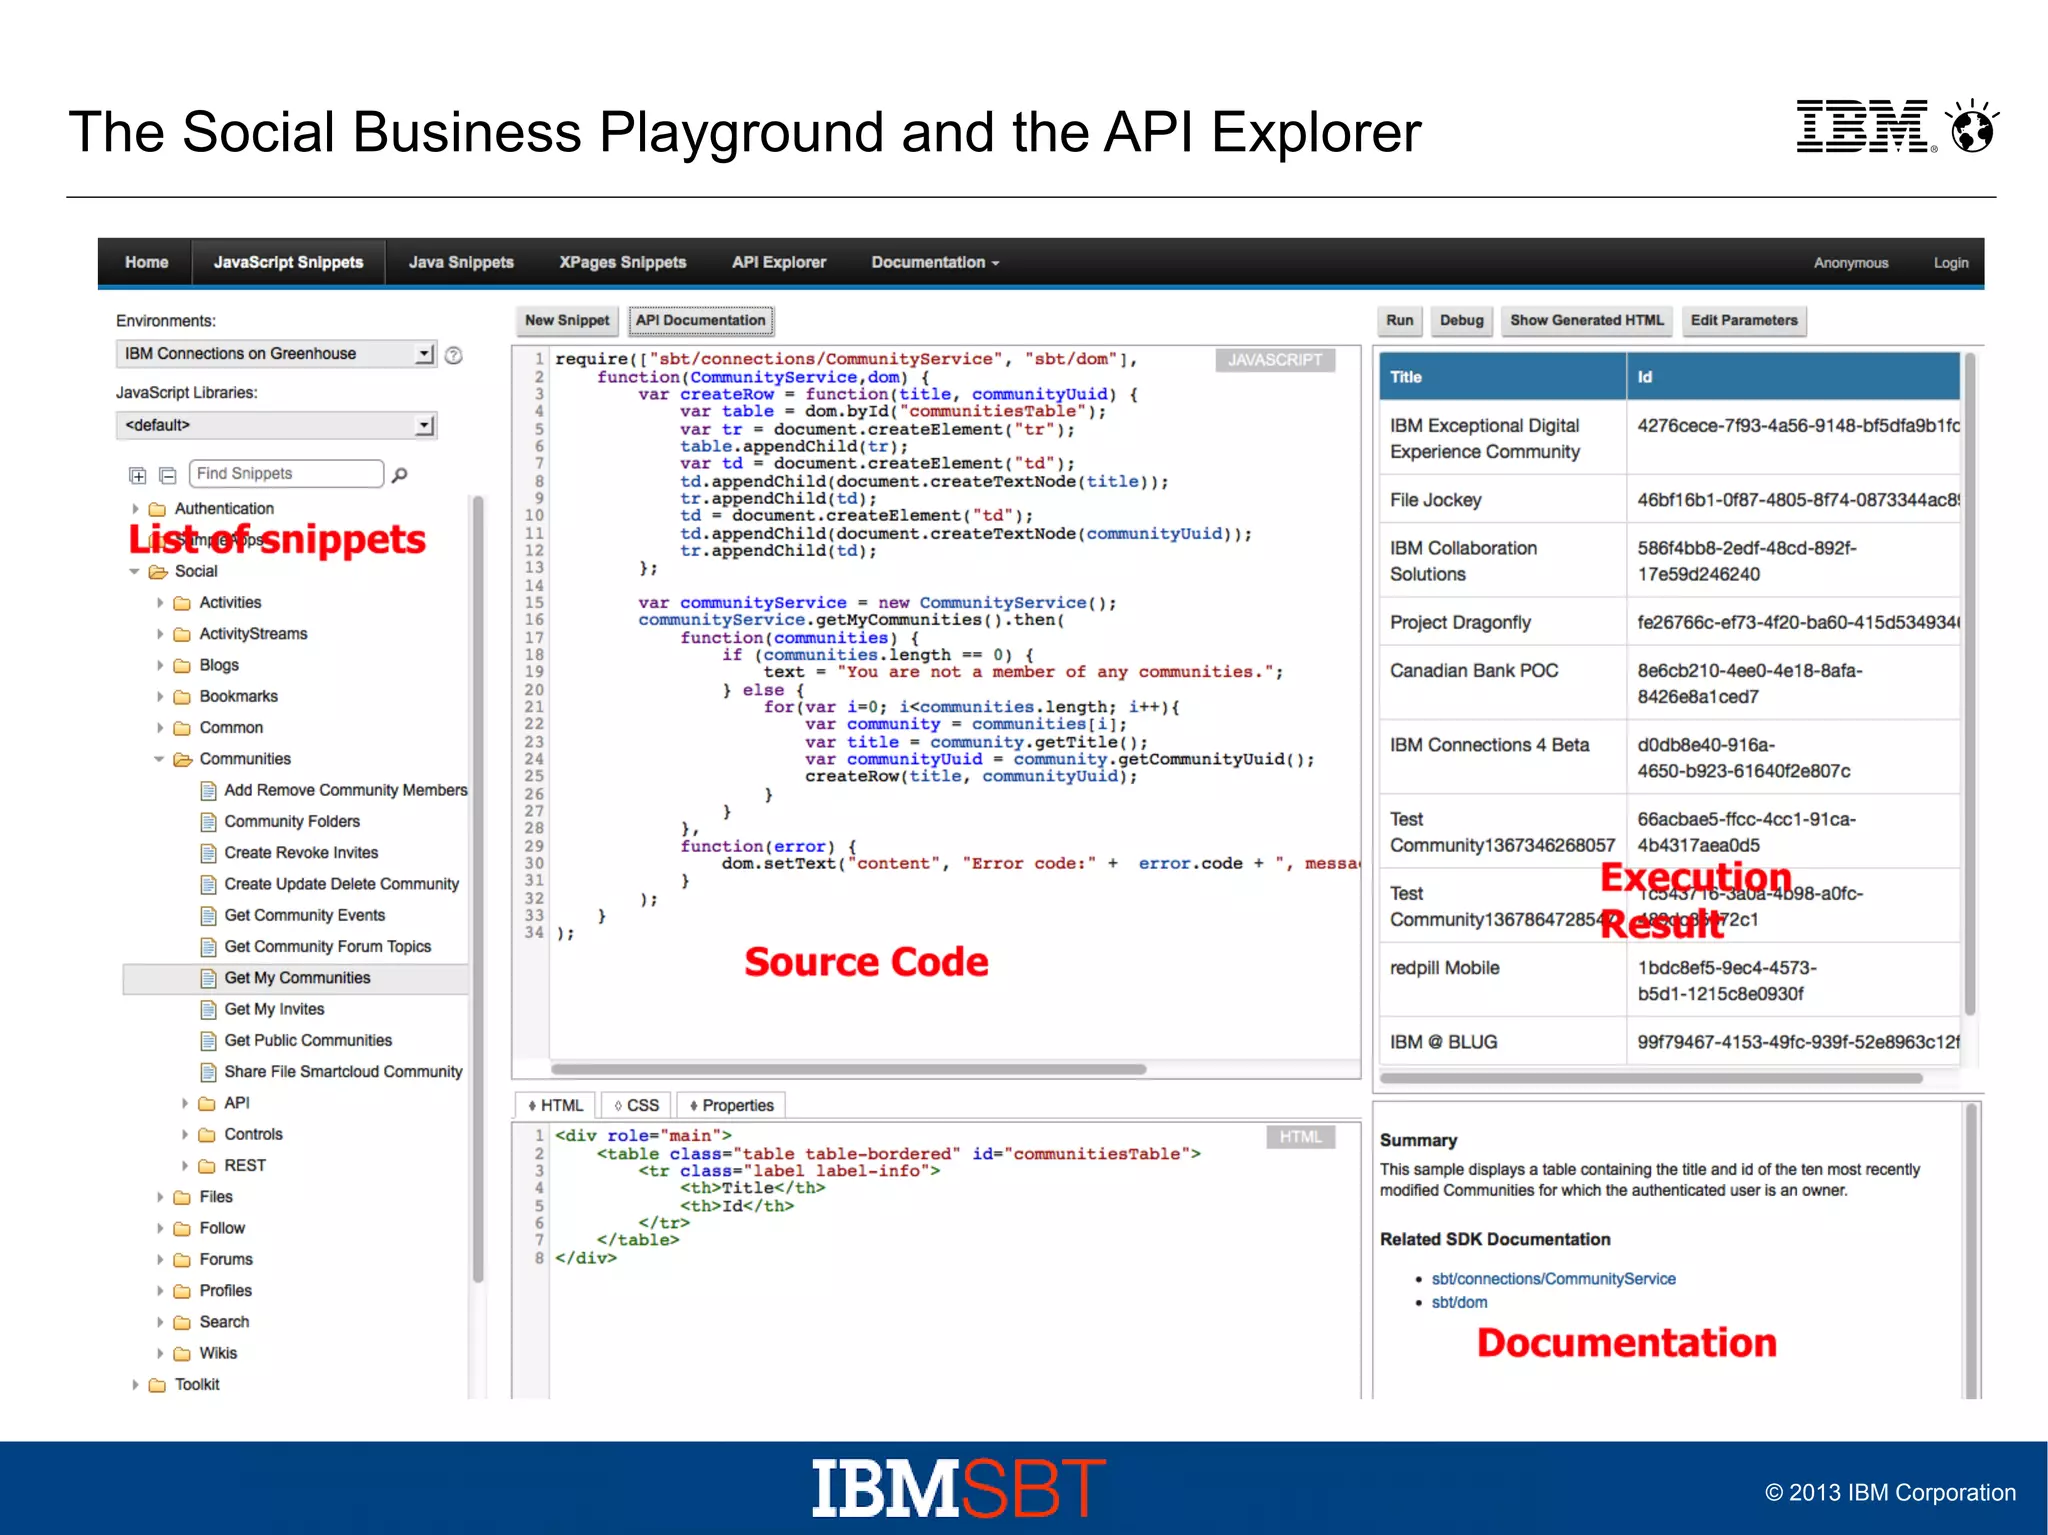Expand the Search tree node
The image size is (2048, 1535).
159,1322
